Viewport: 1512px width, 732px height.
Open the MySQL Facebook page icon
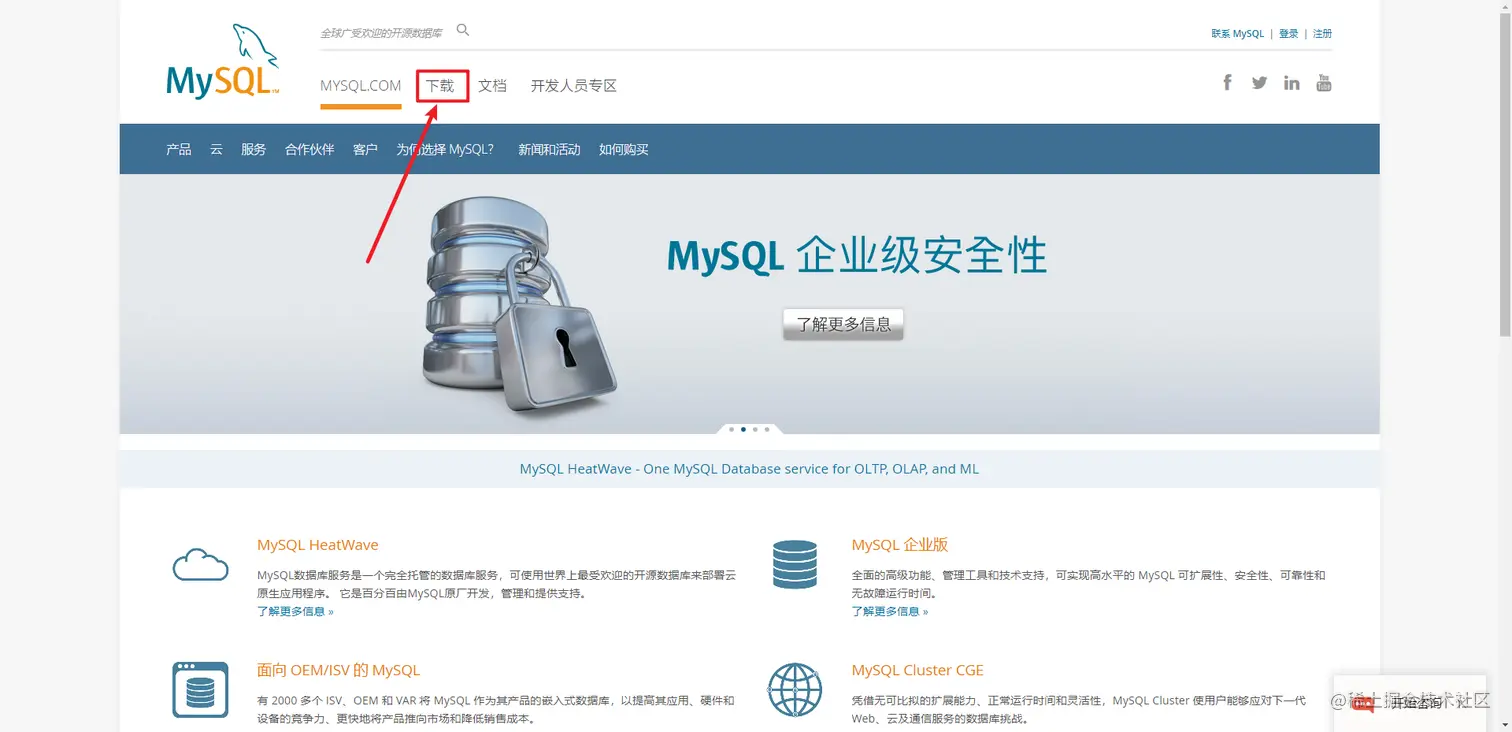pos(1227,82)
